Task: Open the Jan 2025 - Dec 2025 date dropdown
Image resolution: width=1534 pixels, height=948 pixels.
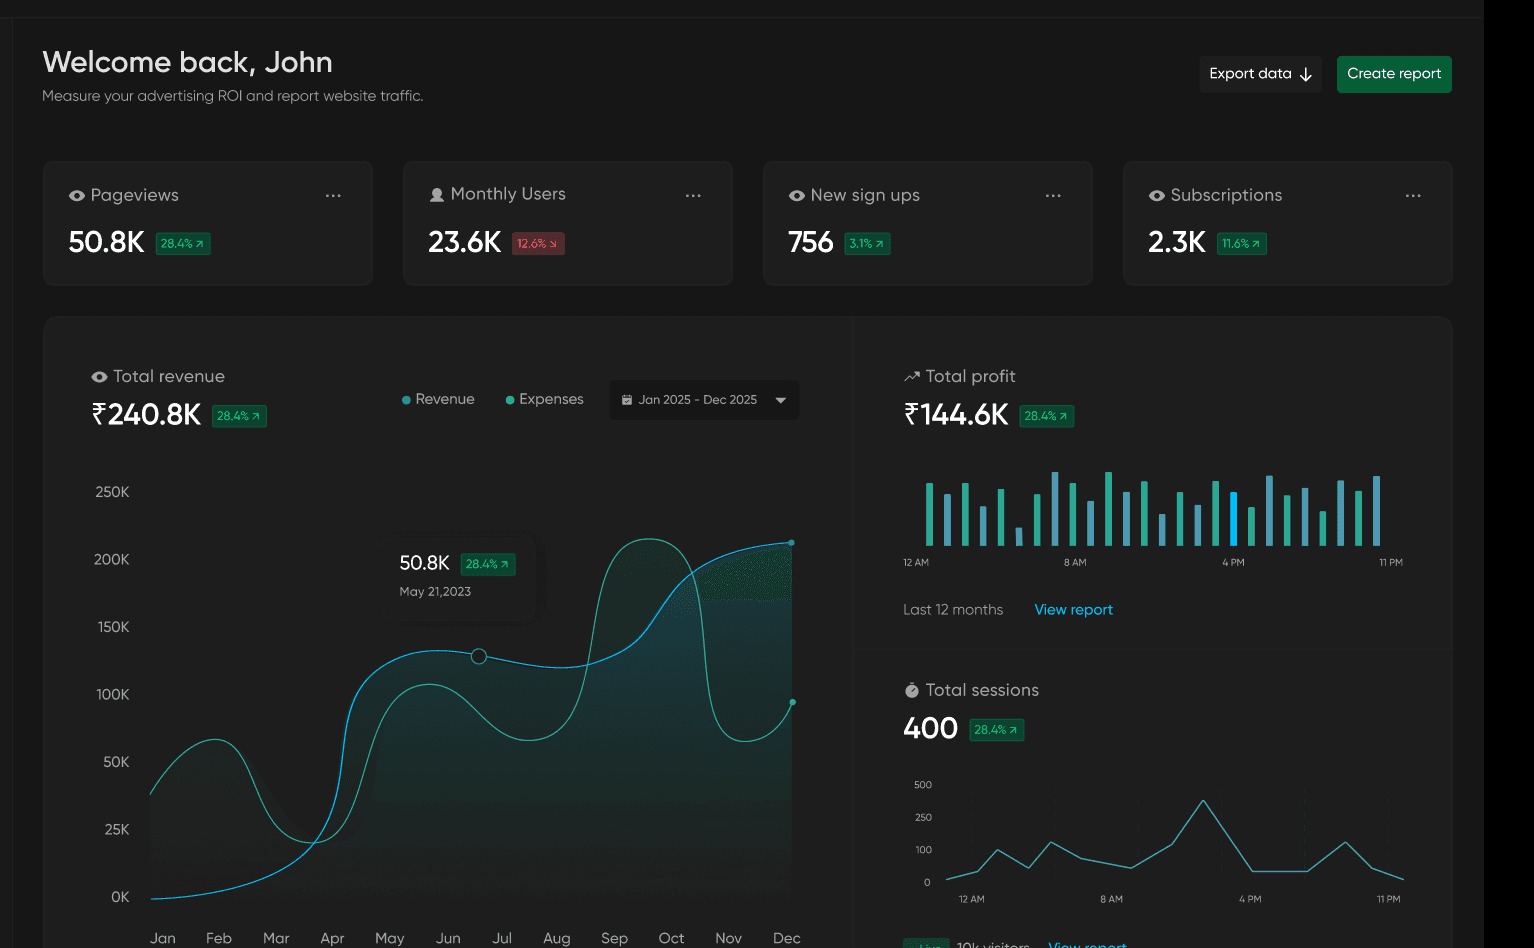Action: [x=704, y=400]
